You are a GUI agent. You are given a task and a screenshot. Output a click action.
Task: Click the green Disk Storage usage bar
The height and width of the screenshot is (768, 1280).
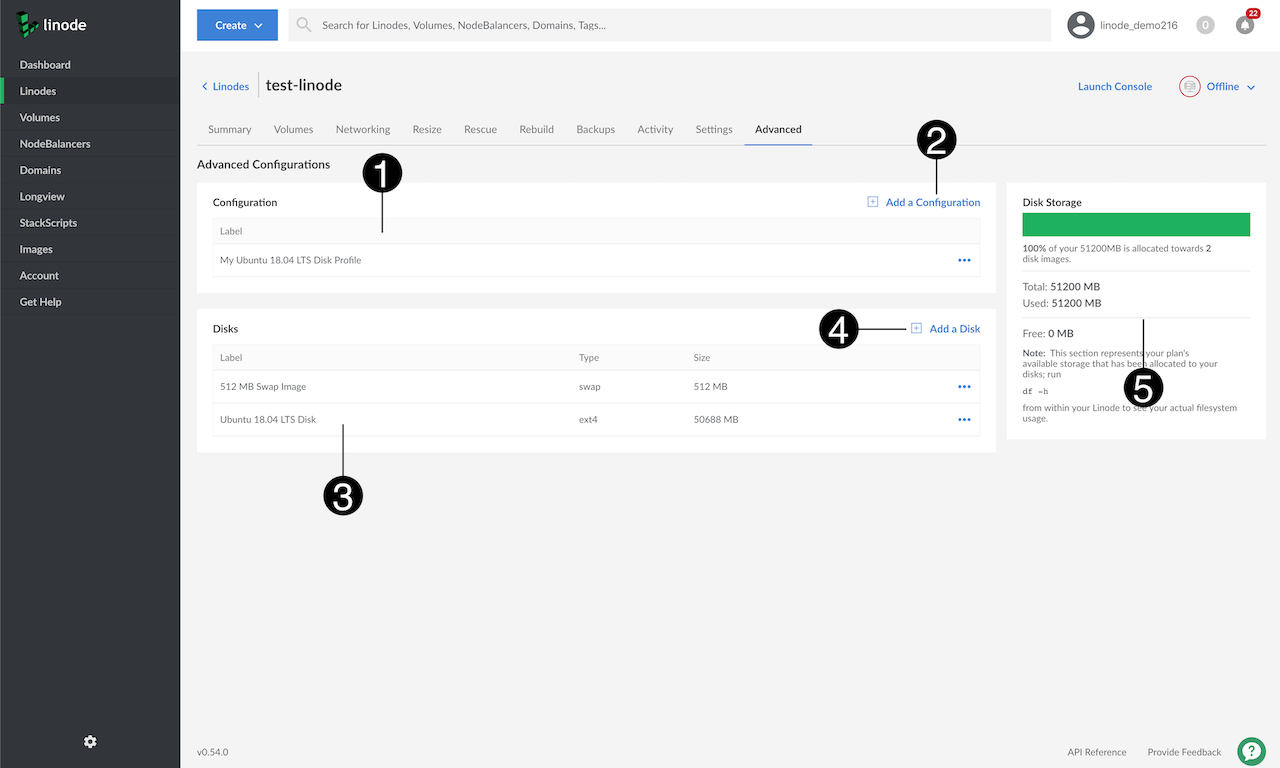coord(1136,224)
